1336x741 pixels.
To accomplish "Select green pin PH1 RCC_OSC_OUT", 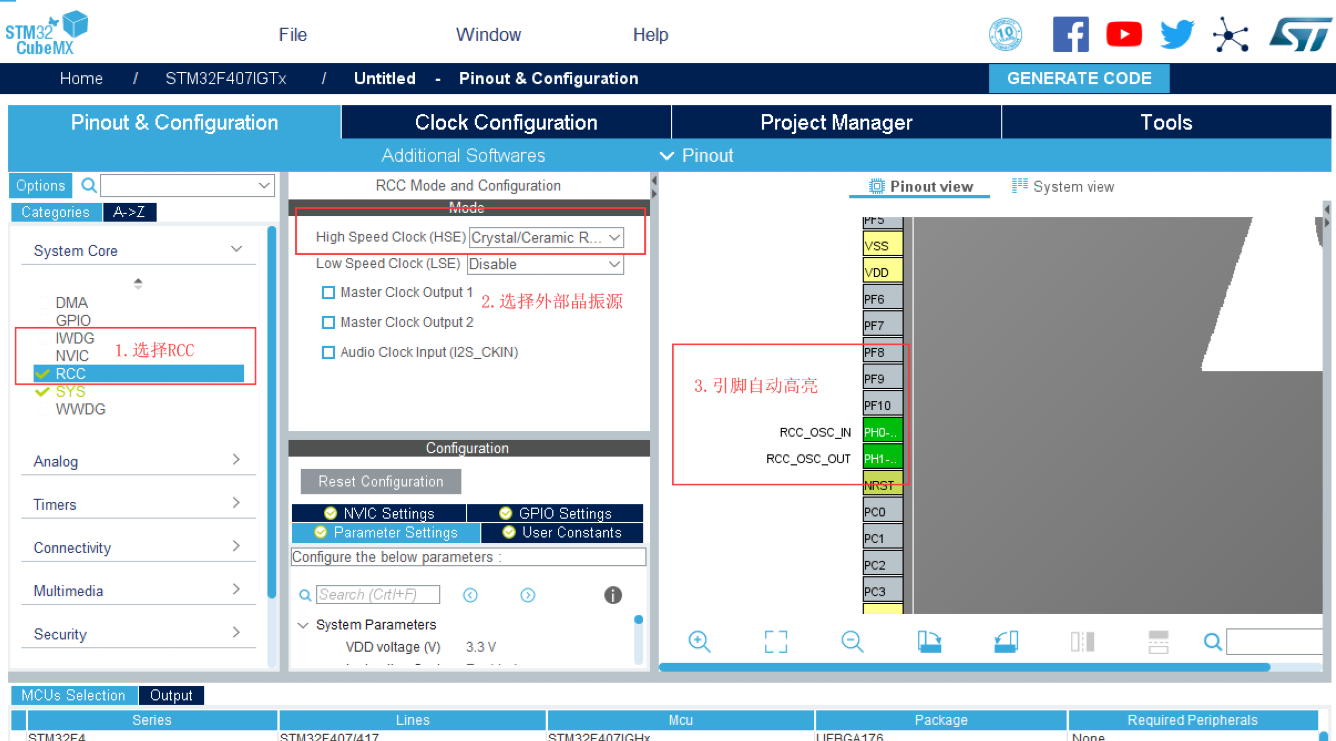I will [883, 458].
